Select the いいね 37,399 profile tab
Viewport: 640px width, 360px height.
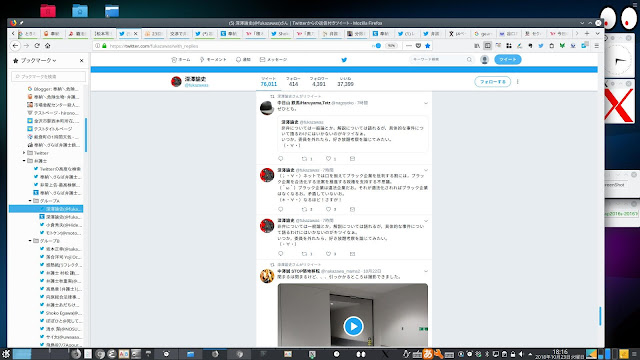click(345, 82)
